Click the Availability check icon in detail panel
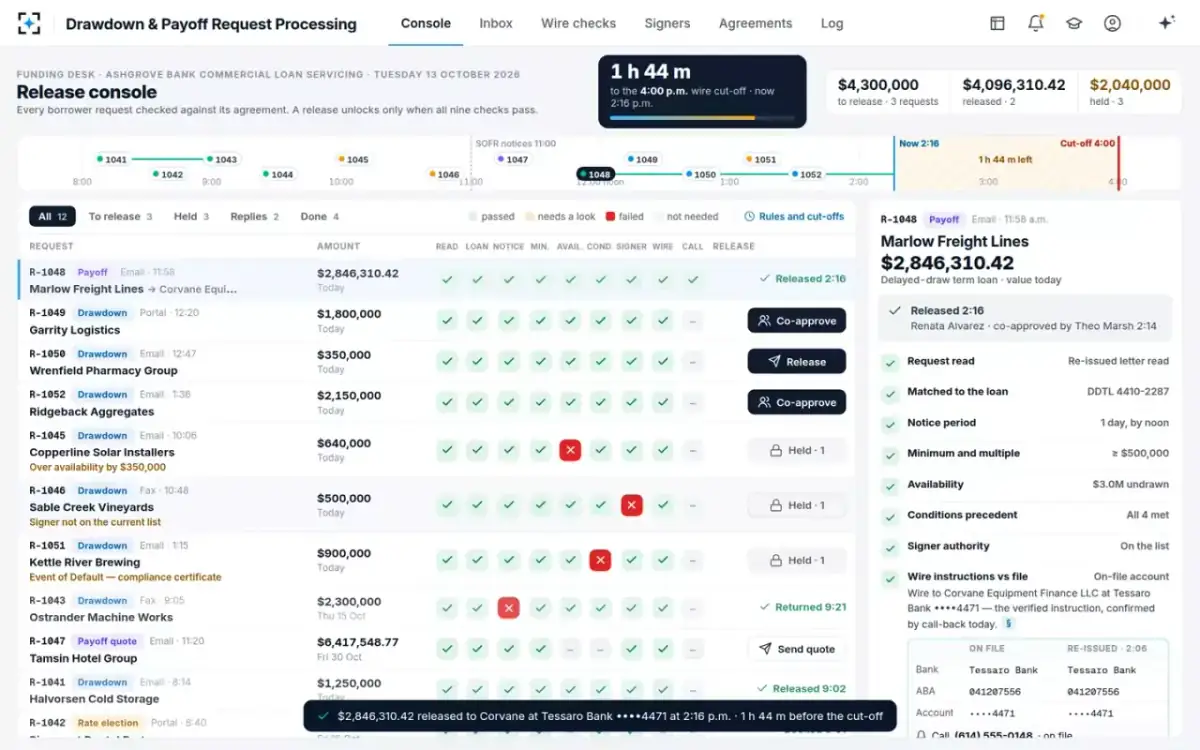 tap(889, 485)
